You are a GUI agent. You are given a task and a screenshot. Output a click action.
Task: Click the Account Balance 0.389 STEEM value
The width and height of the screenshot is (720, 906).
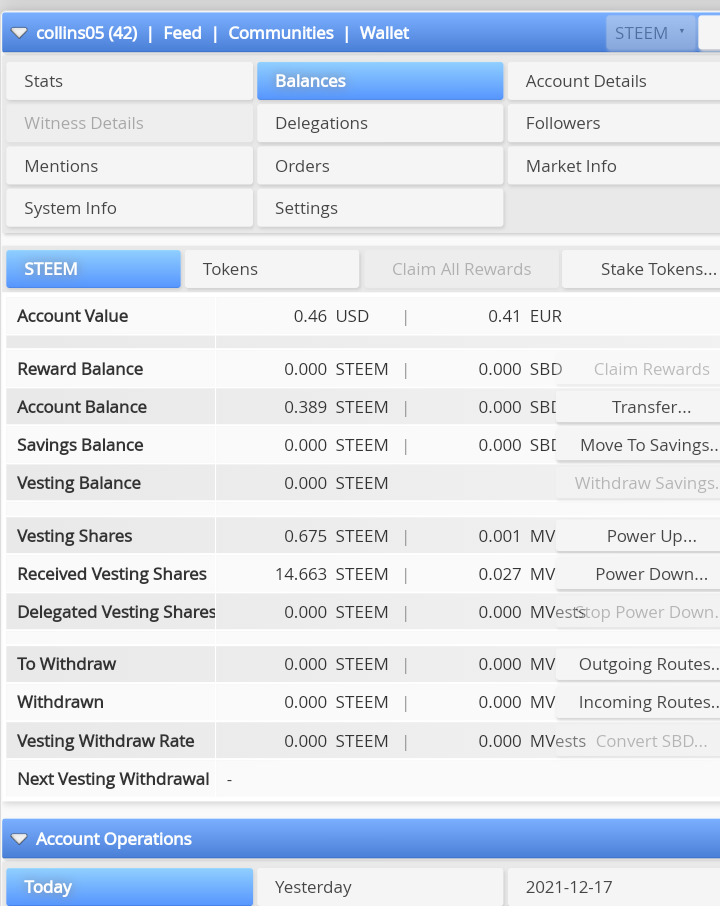pos(336,407)
